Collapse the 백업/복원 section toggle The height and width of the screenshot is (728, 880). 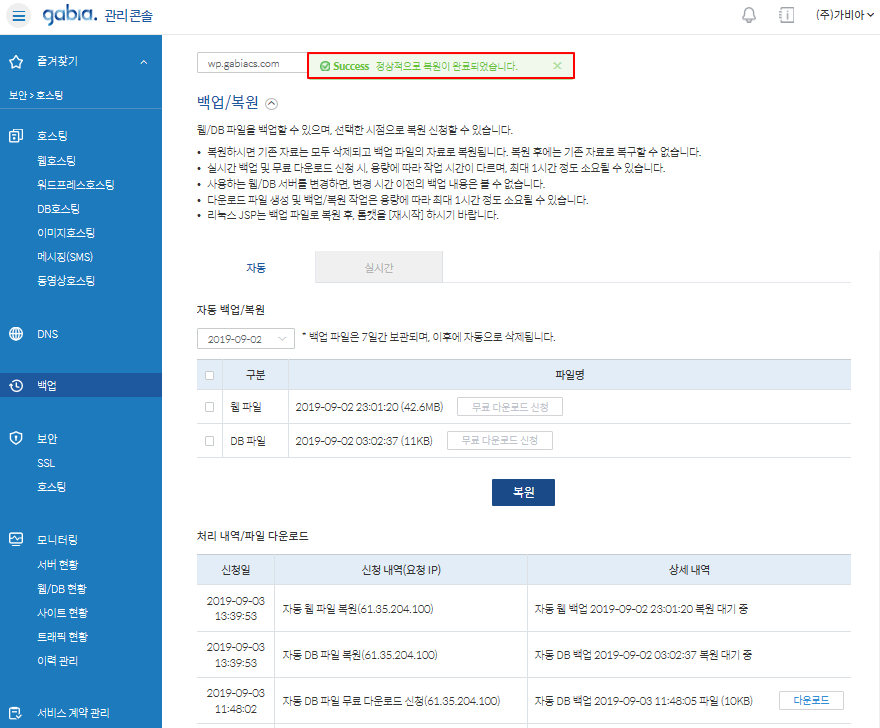point(271,104)
